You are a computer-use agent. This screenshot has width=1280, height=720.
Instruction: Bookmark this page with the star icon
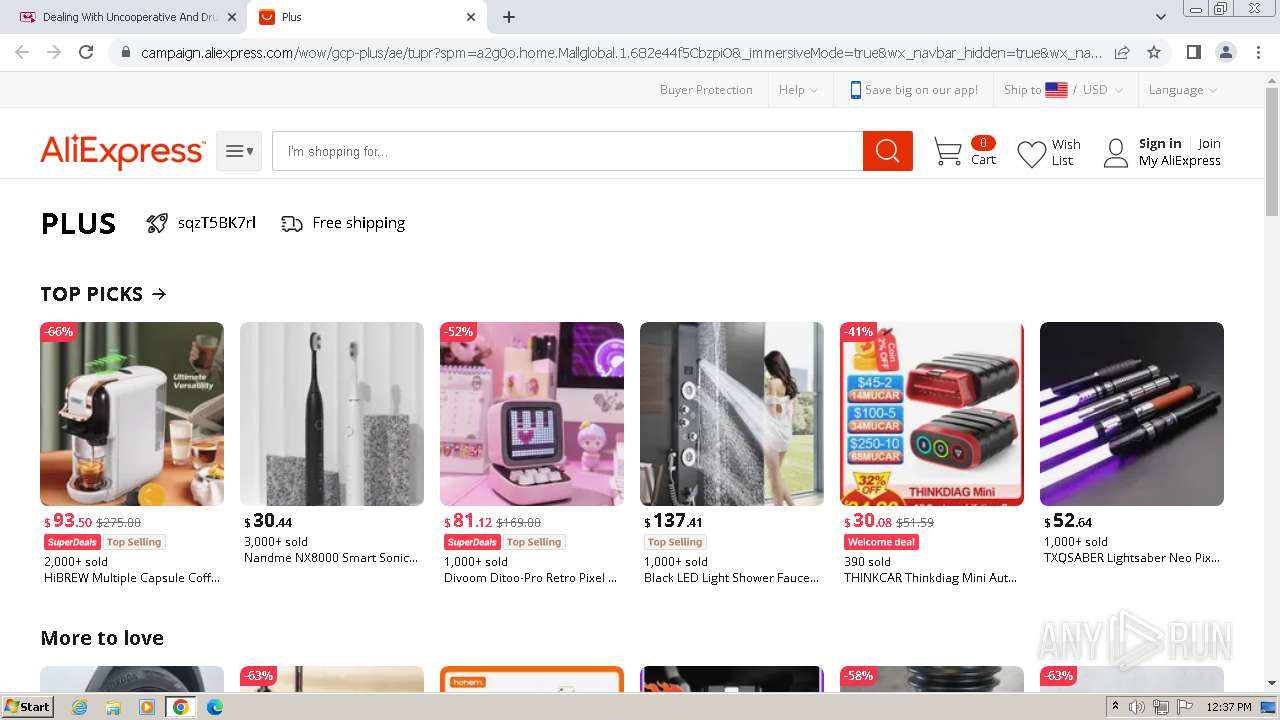(1154, 52)
